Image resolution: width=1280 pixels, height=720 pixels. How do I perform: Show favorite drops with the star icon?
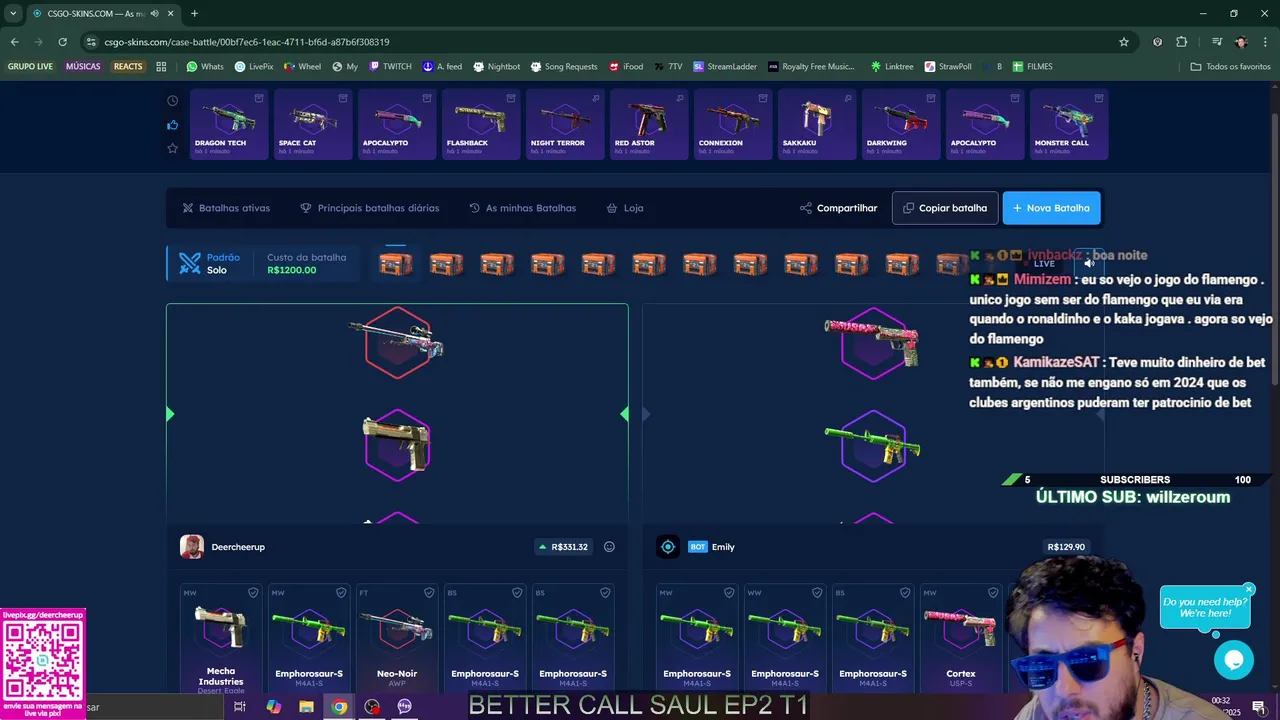pos(173,148)
